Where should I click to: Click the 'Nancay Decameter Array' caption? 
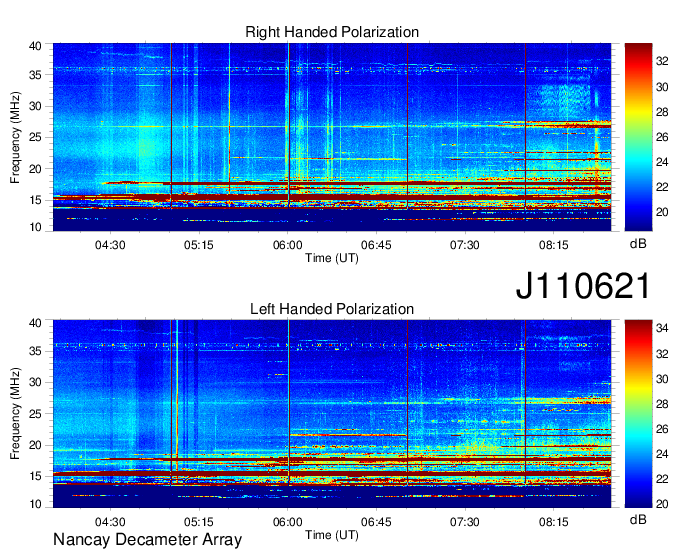coord(147,540)
